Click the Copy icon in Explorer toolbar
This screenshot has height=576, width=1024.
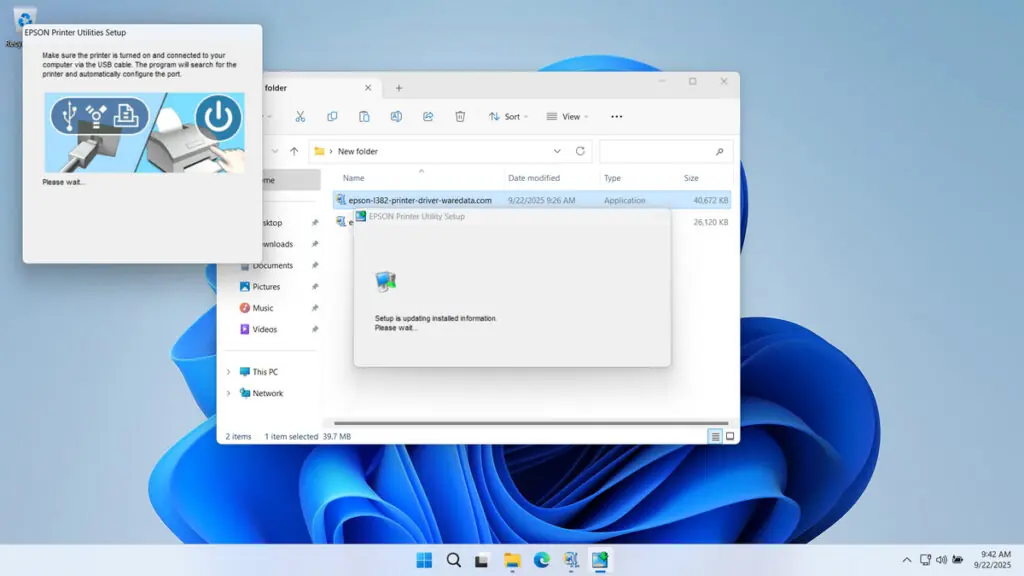(332, 116)
